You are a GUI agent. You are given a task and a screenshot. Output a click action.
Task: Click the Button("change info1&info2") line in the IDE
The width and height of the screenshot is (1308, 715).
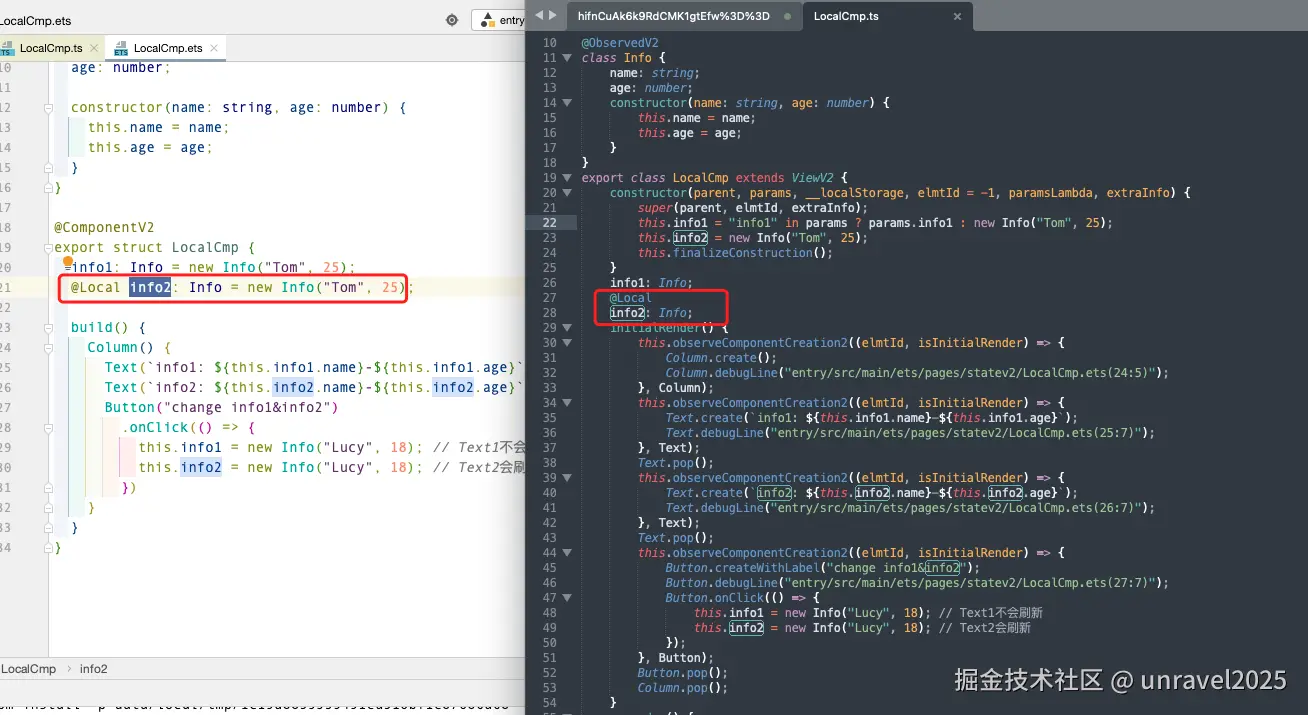222,407
